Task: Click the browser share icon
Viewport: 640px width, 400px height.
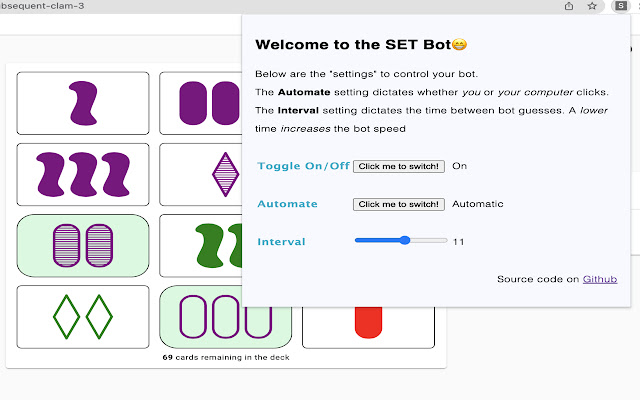Action: point(569,6)
